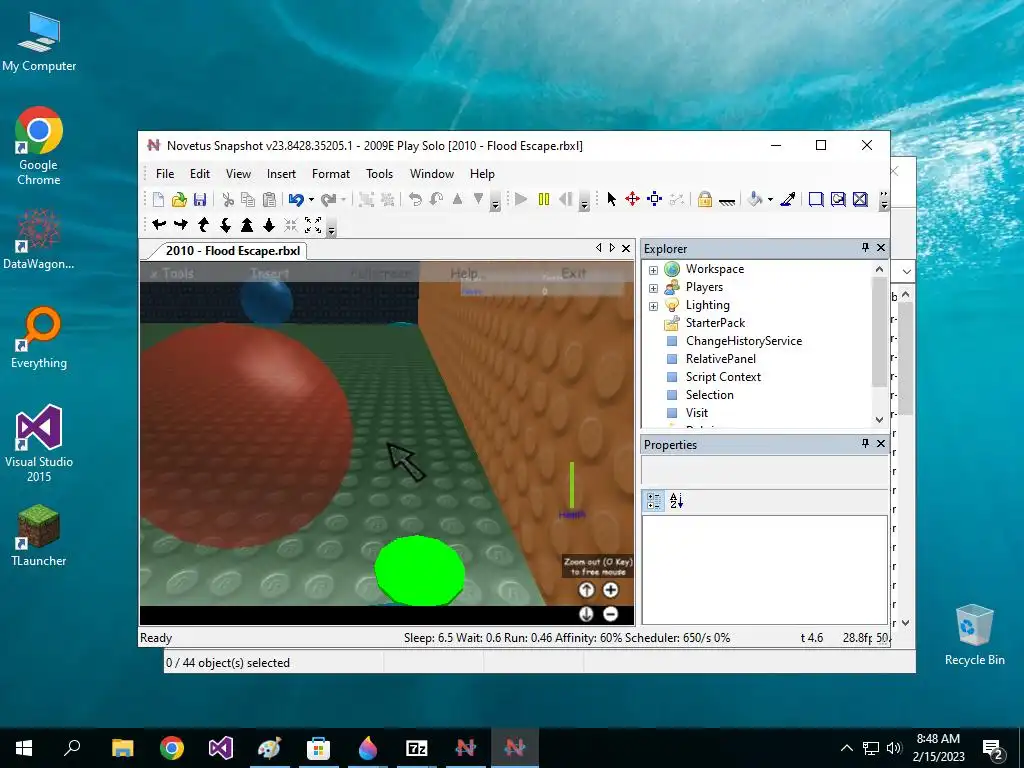Pause the simulation with yellow pause icon
The height and width of the screenshot is (768, 1024).
click(543, 199)
